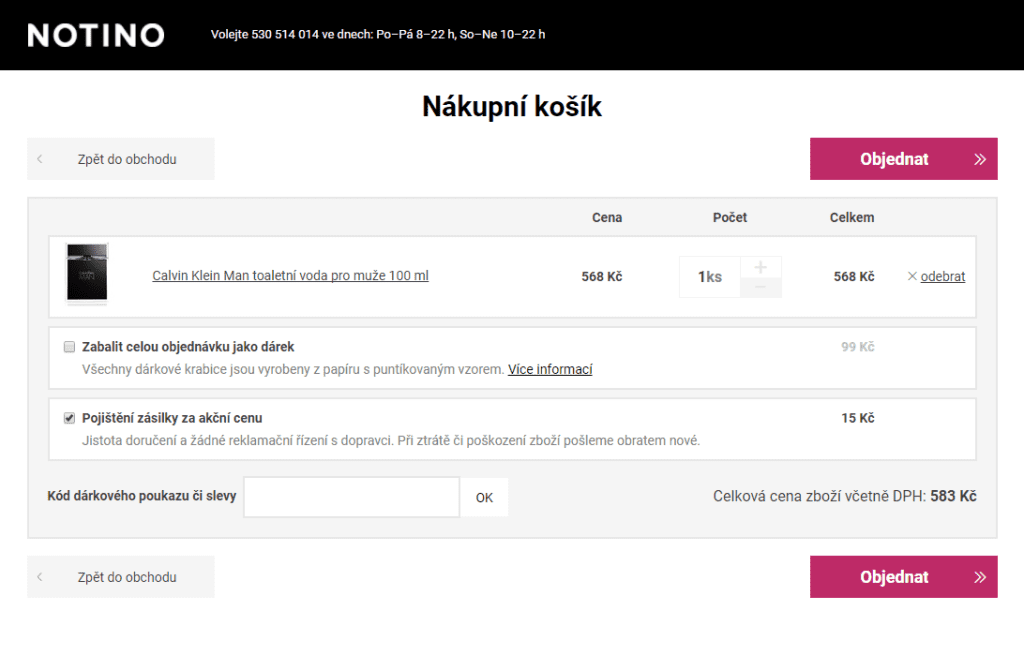Focus the gift voucher code field
1024x670 pixels.
click(x=351, y=497)
